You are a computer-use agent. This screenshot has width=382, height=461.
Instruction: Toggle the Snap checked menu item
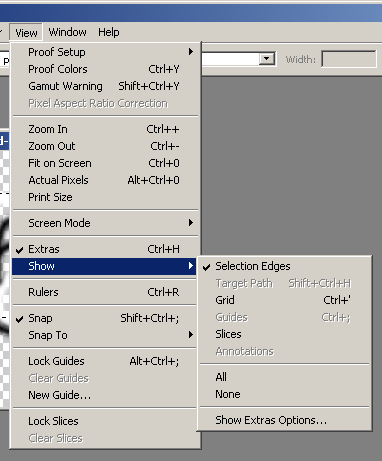(104, 318)
